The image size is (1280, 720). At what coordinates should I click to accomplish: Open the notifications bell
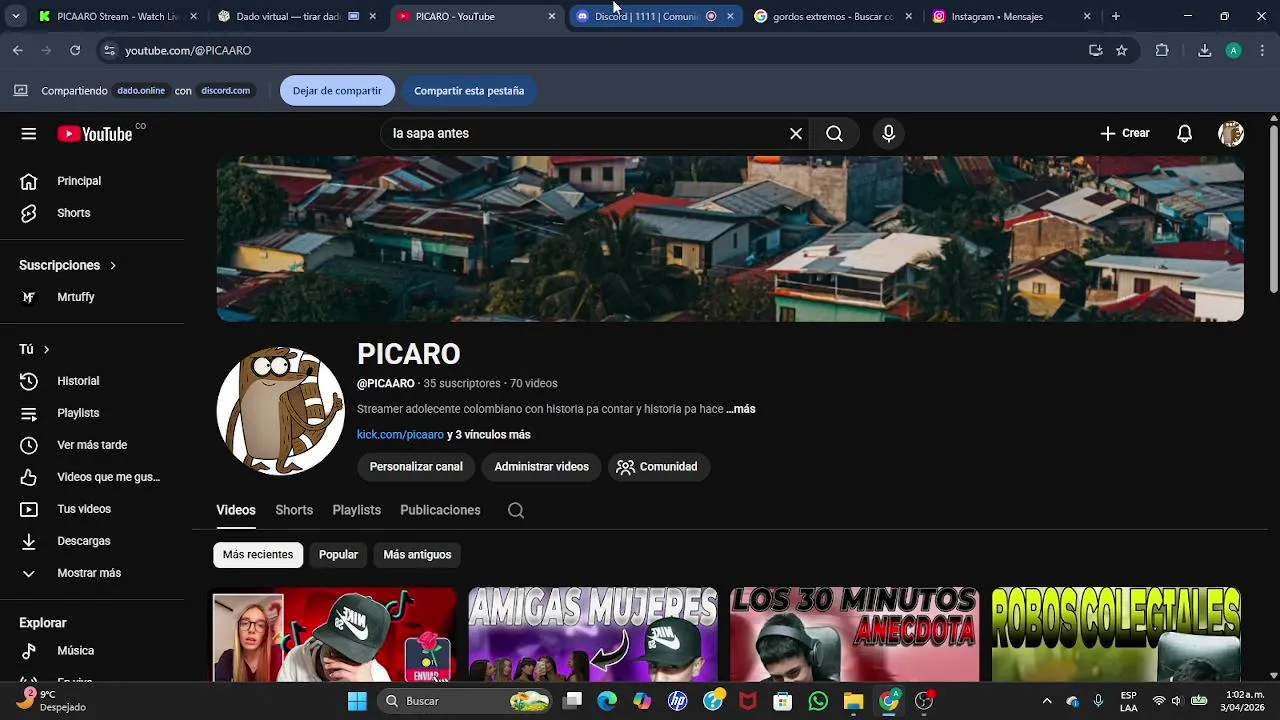coord(1184,134)
